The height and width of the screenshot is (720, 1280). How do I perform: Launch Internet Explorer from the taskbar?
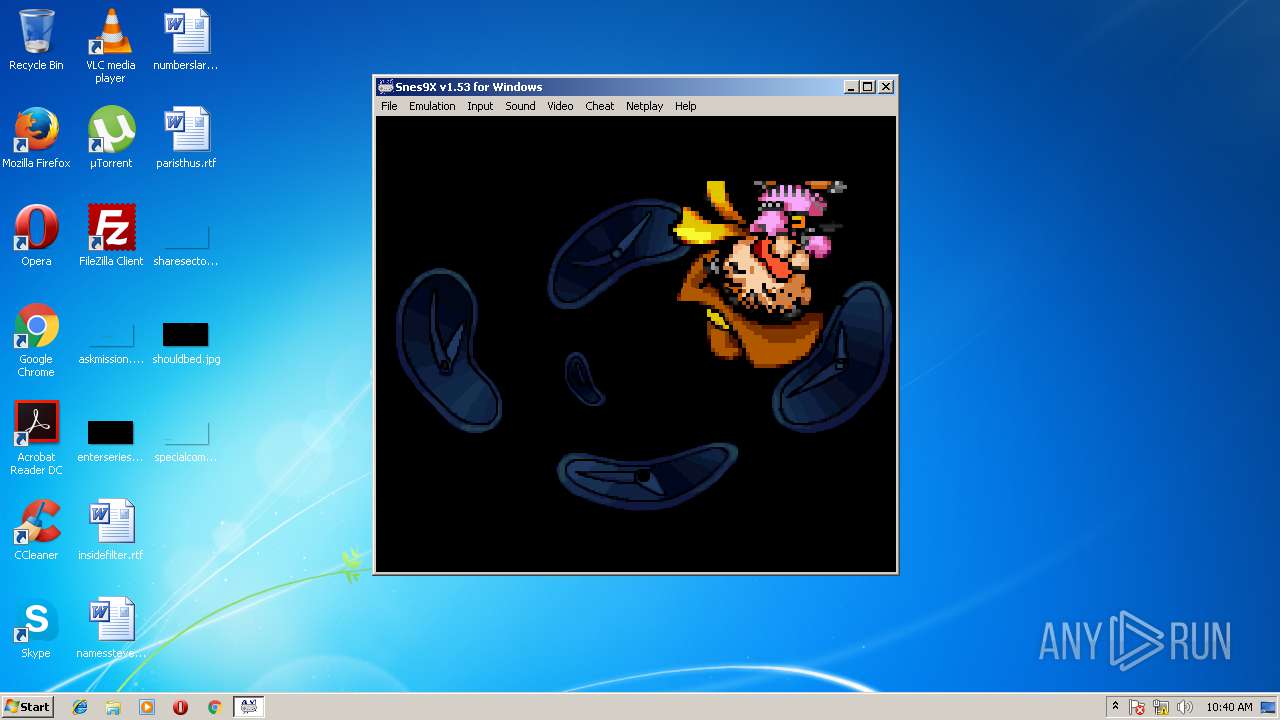pos(80,707)
